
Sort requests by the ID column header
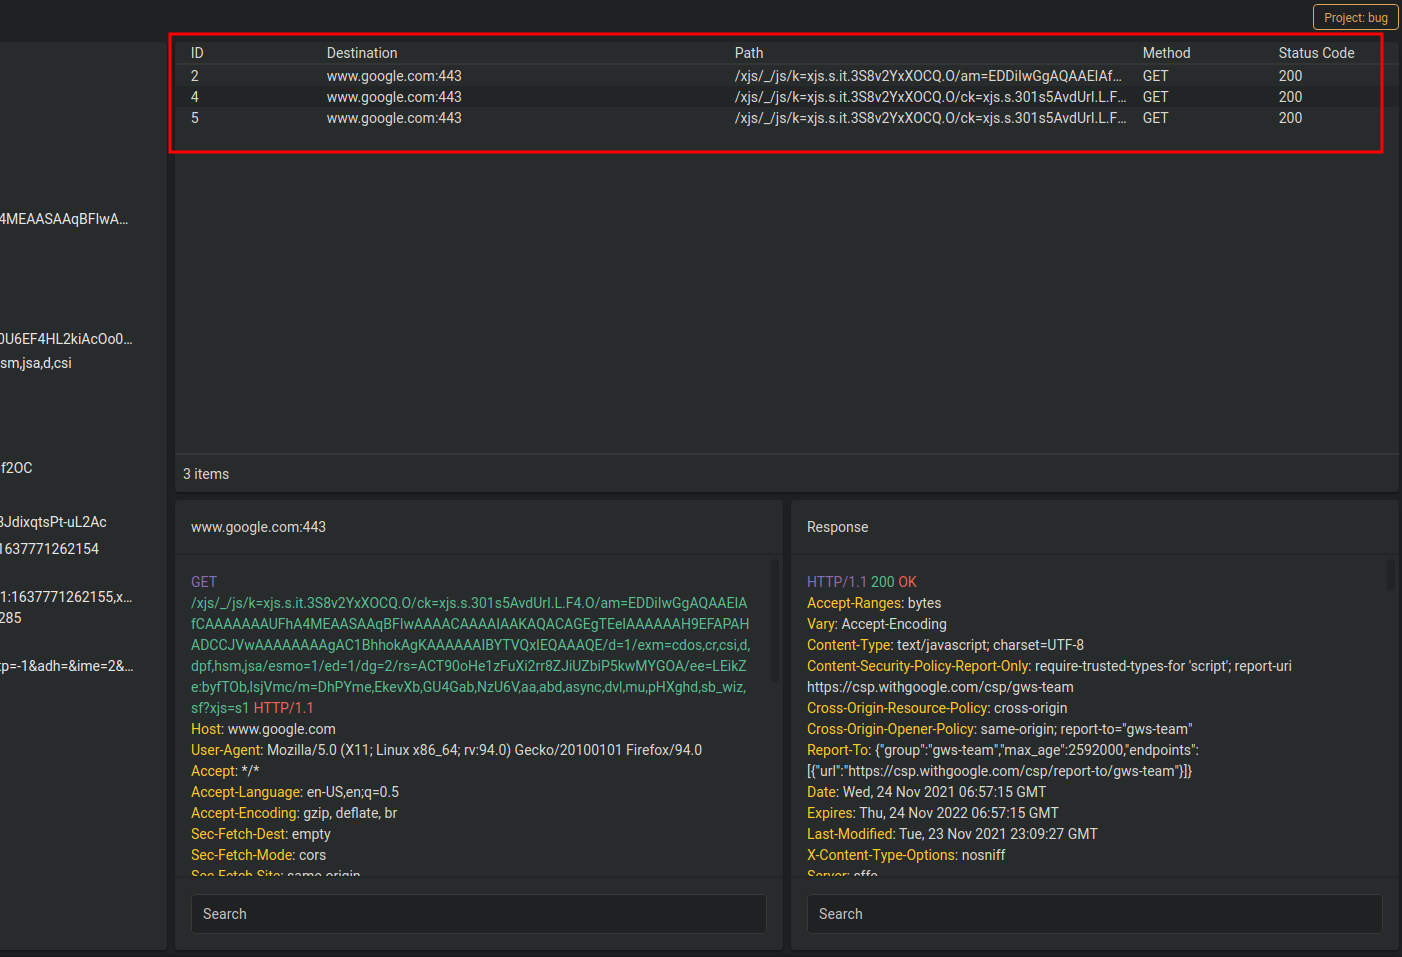[x=196, y=52]
